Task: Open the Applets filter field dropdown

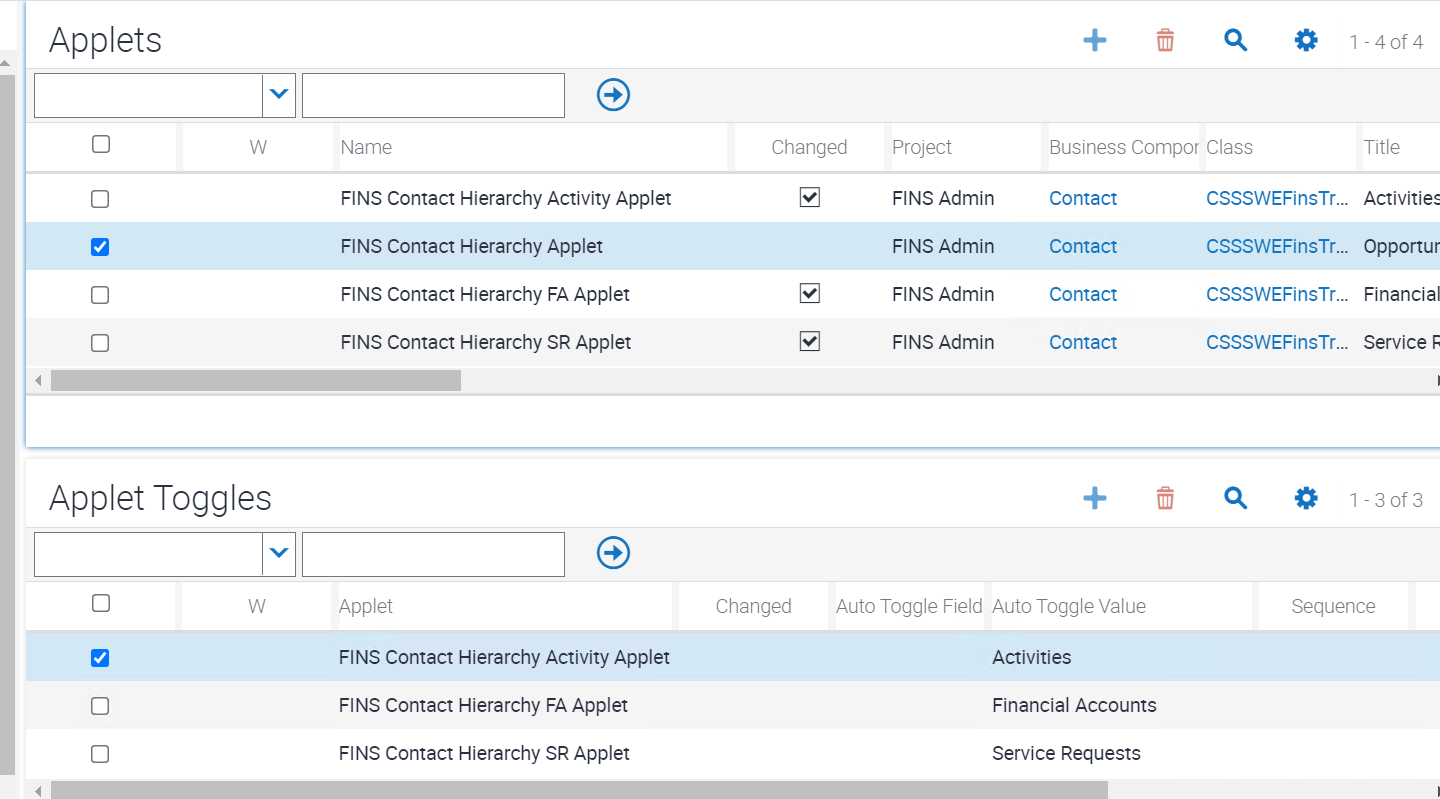Action: coord(279,94)
